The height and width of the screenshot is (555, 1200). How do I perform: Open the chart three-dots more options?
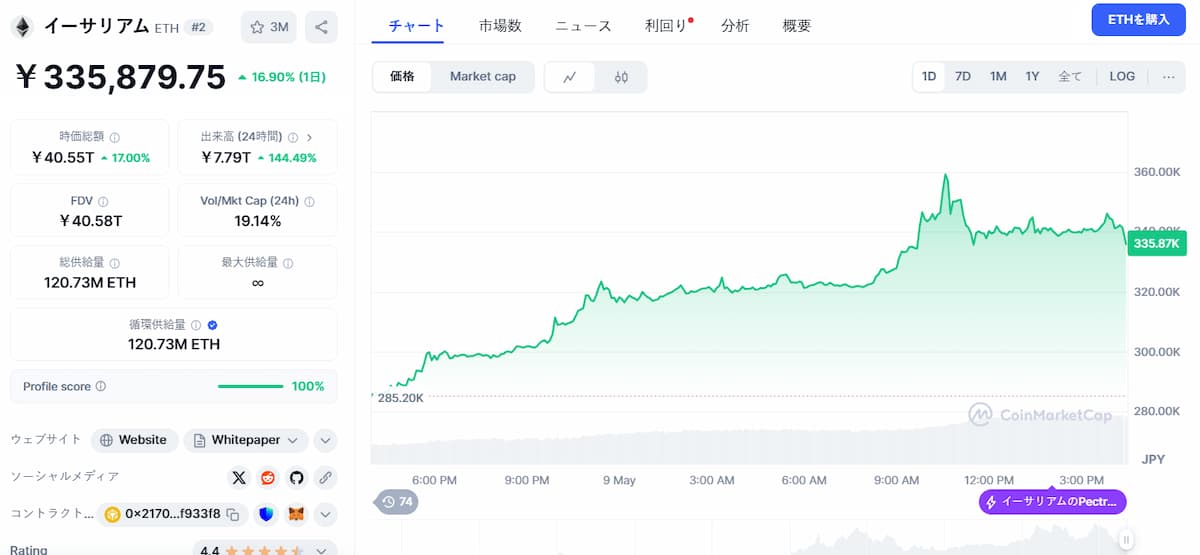[x=1168, y=76]
